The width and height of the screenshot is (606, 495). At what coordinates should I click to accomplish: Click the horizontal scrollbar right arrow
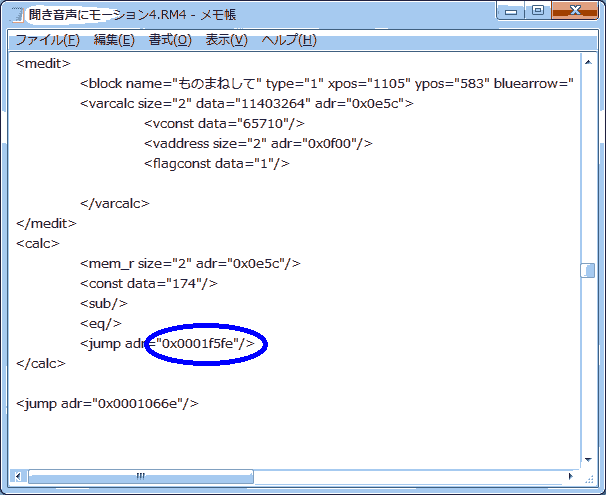(571, 476)
